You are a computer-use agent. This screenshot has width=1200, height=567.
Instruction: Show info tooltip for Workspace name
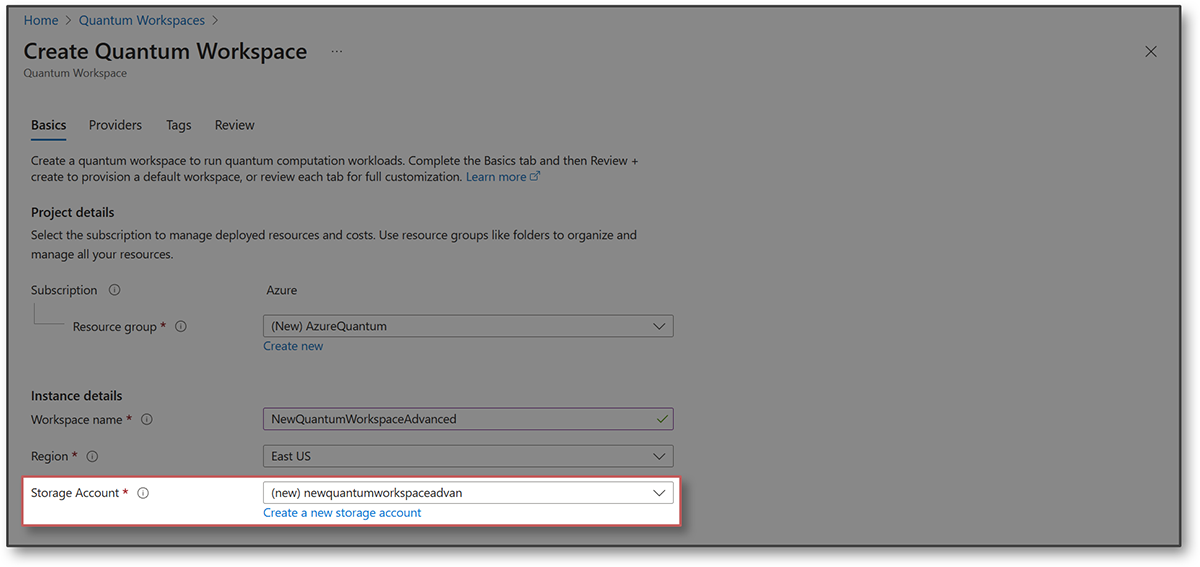pyautogui.click(x=147, y=419)
